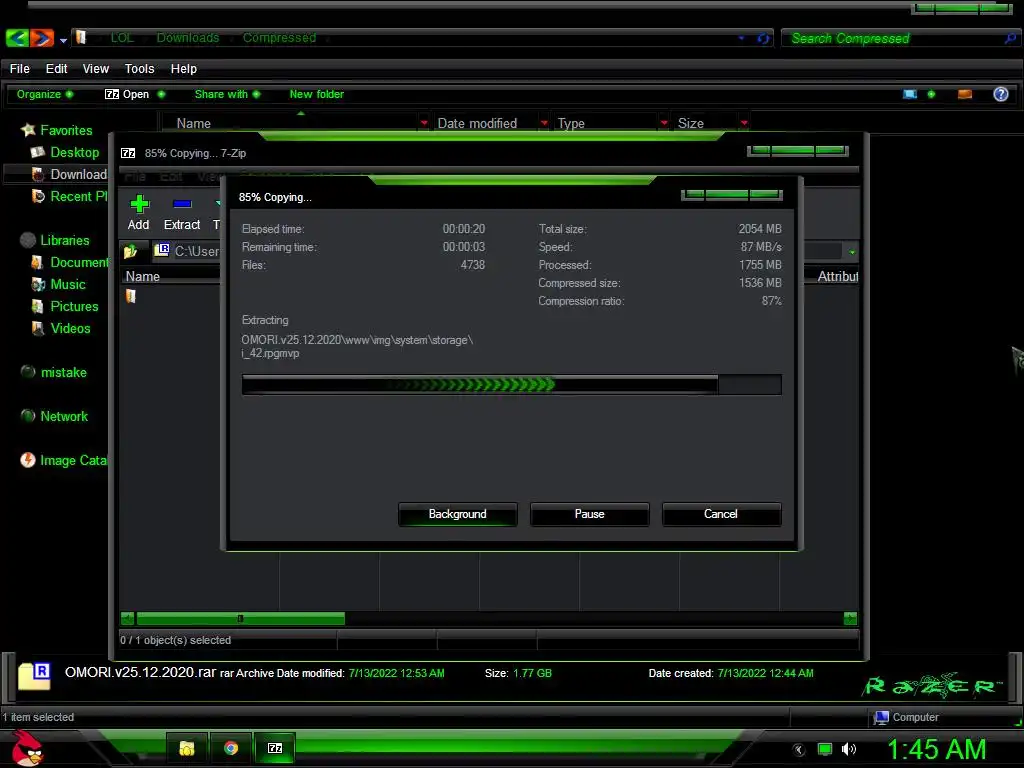Click Image Catalog entry in sidebar
Screen dimensions: 1024x768
point(73,460)
